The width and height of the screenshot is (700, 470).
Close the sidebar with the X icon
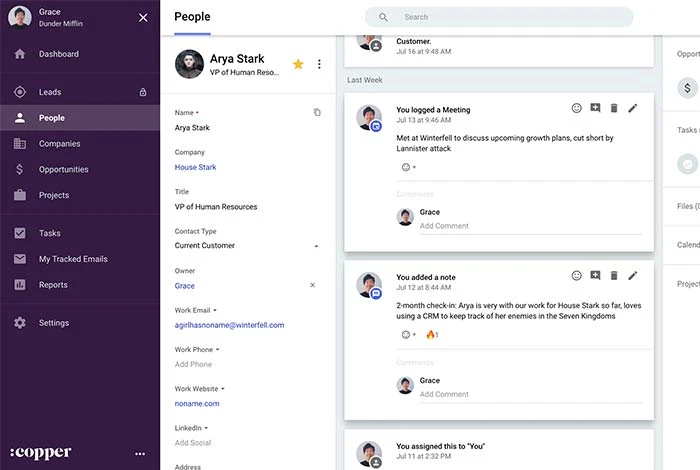[143, 17]
